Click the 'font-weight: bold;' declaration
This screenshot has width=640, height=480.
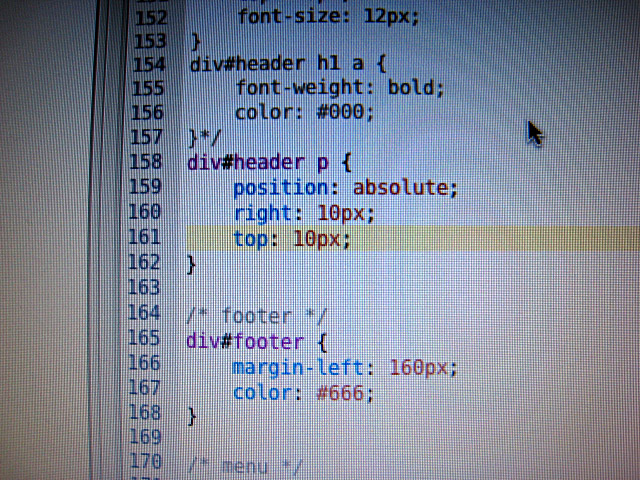point(340,88)
